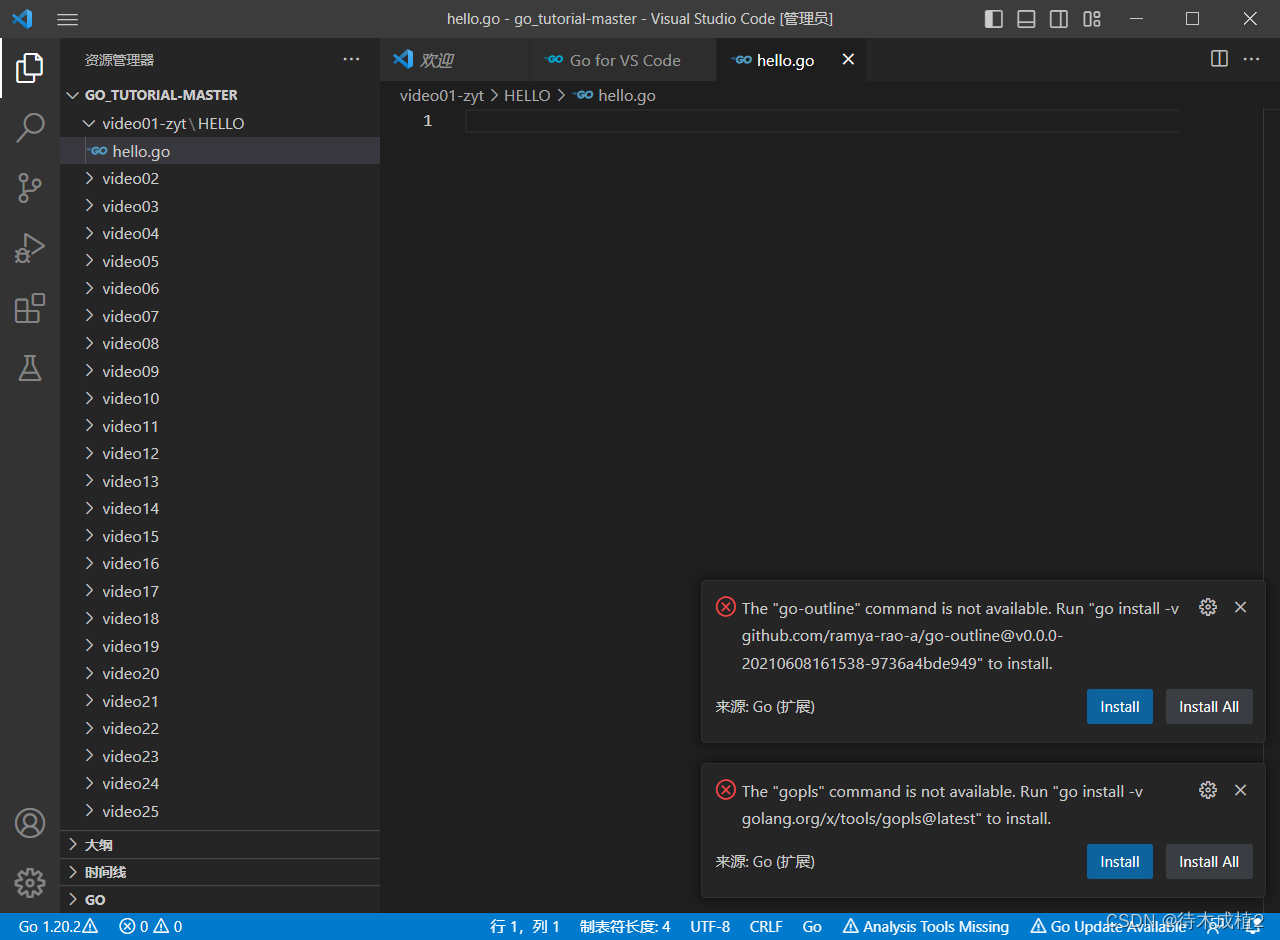Image resolution: width=1280 pixels, height=940 pixels.
Task: Select Go language mode in status bar
Action: click(812, 927)
